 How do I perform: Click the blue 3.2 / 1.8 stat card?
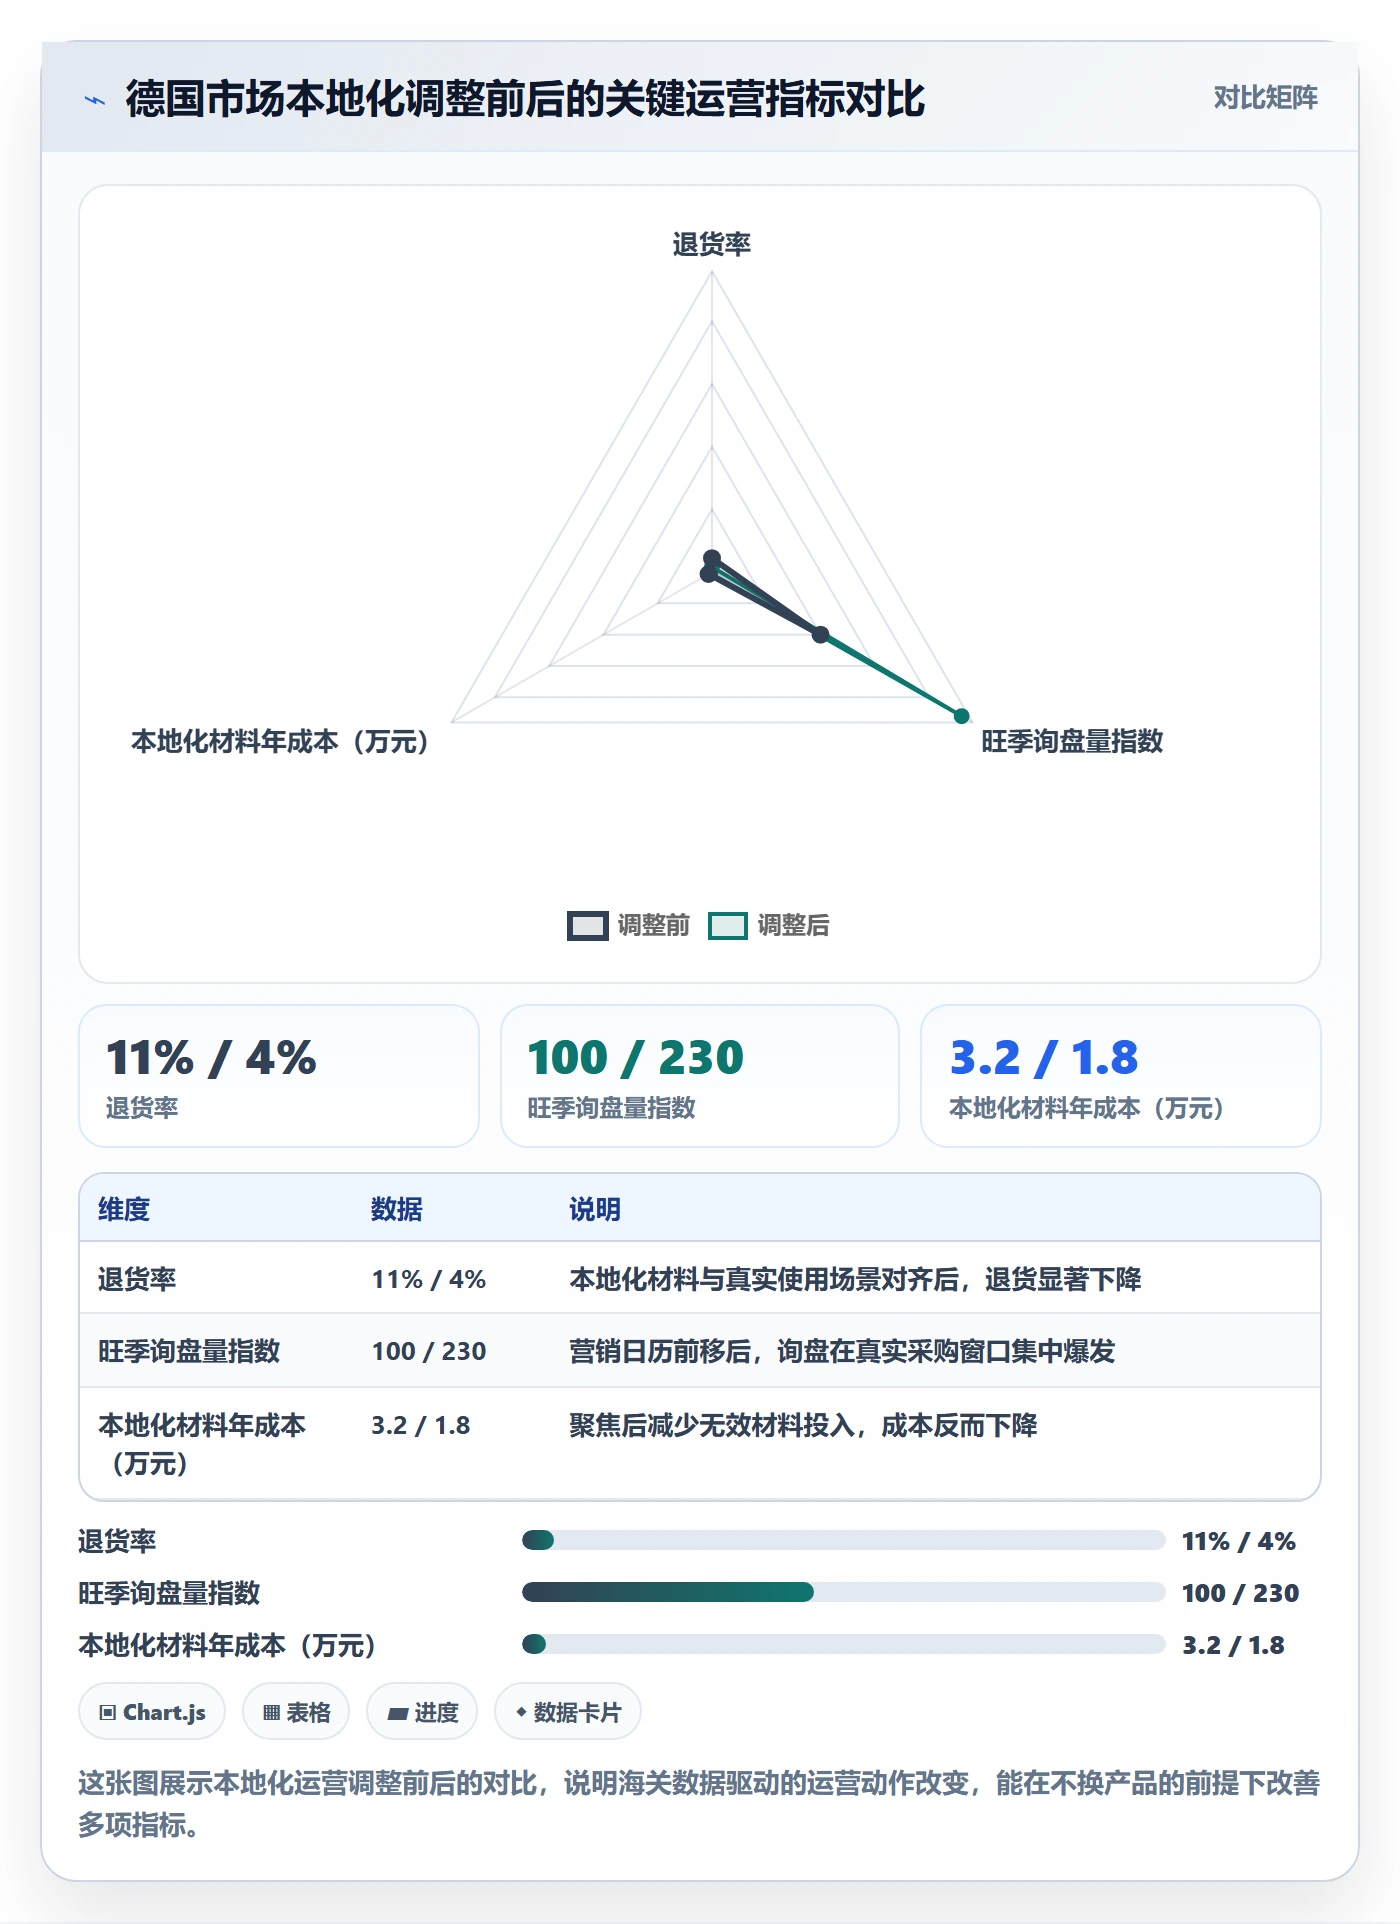(x=1121, y=1076)
